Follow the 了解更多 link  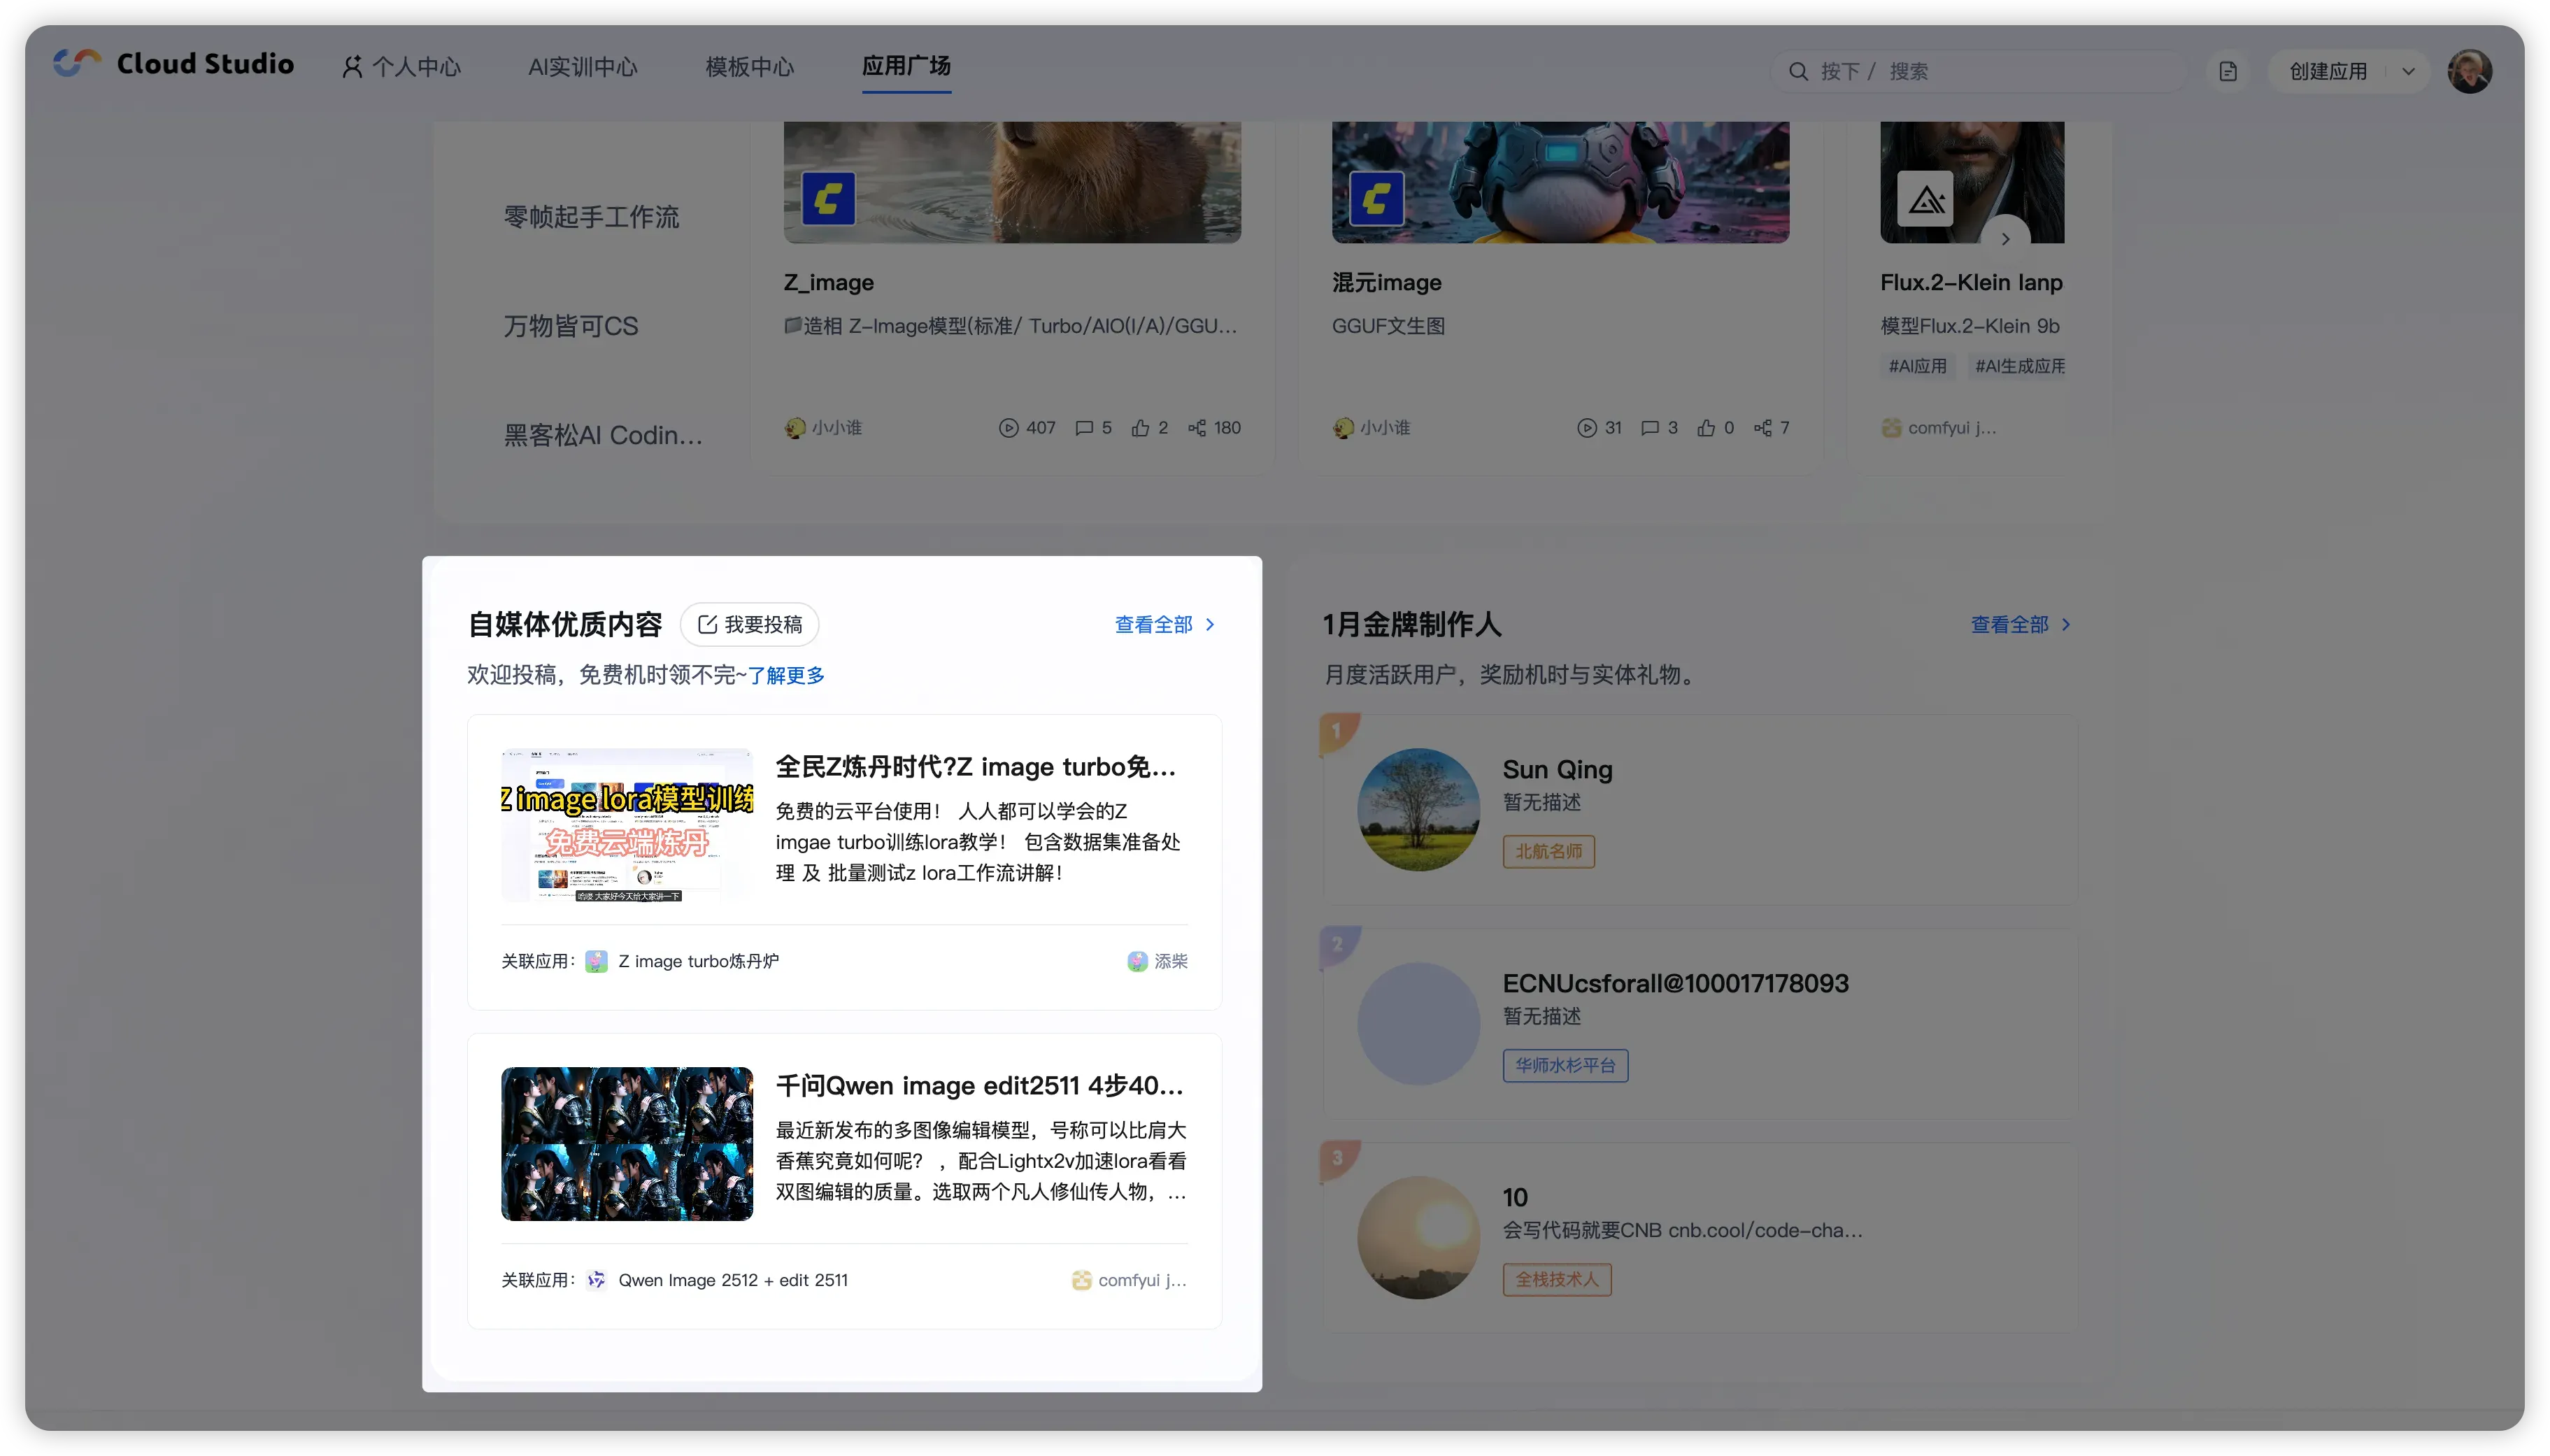[786, 675]
